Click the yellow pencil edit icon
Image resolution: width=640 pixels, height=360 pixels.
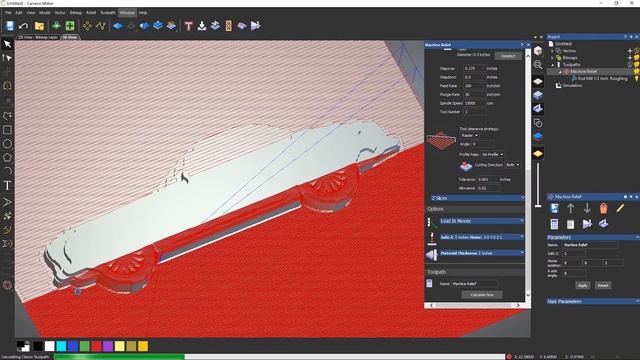[x=620, y=208]
